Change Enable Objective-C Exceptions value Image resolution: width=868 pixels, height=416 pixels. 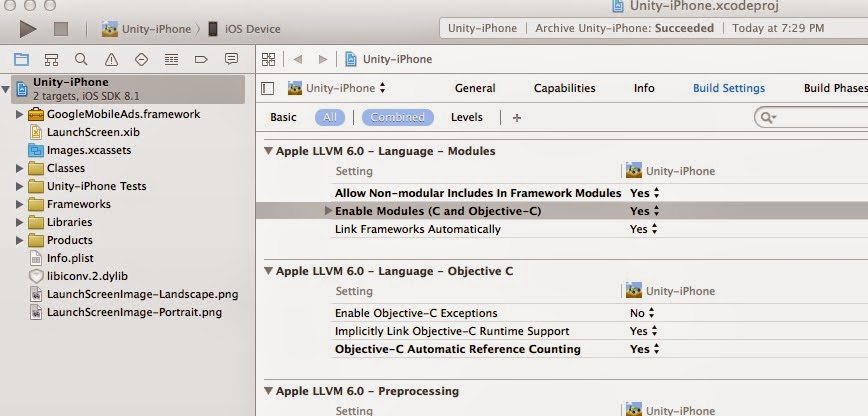pyautogui.click(x=642, y=313)
